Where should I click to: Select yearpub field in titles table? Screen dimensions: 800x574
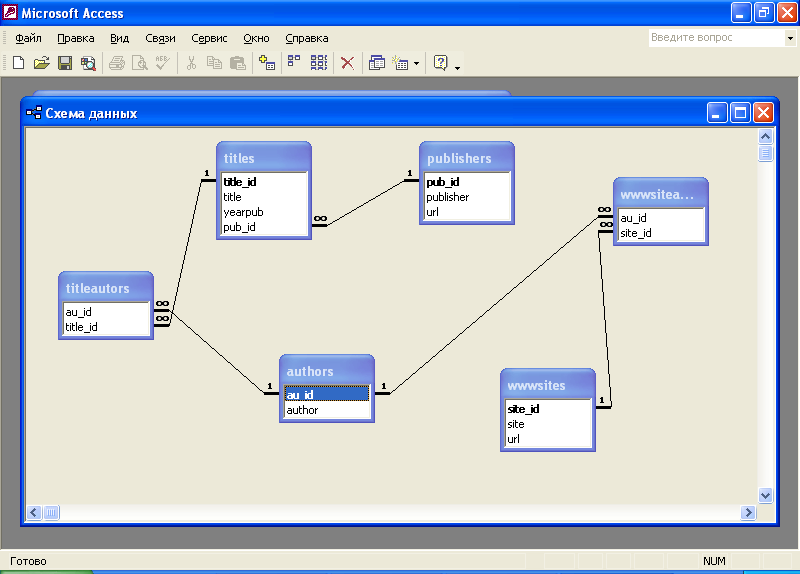click(264, 212)
